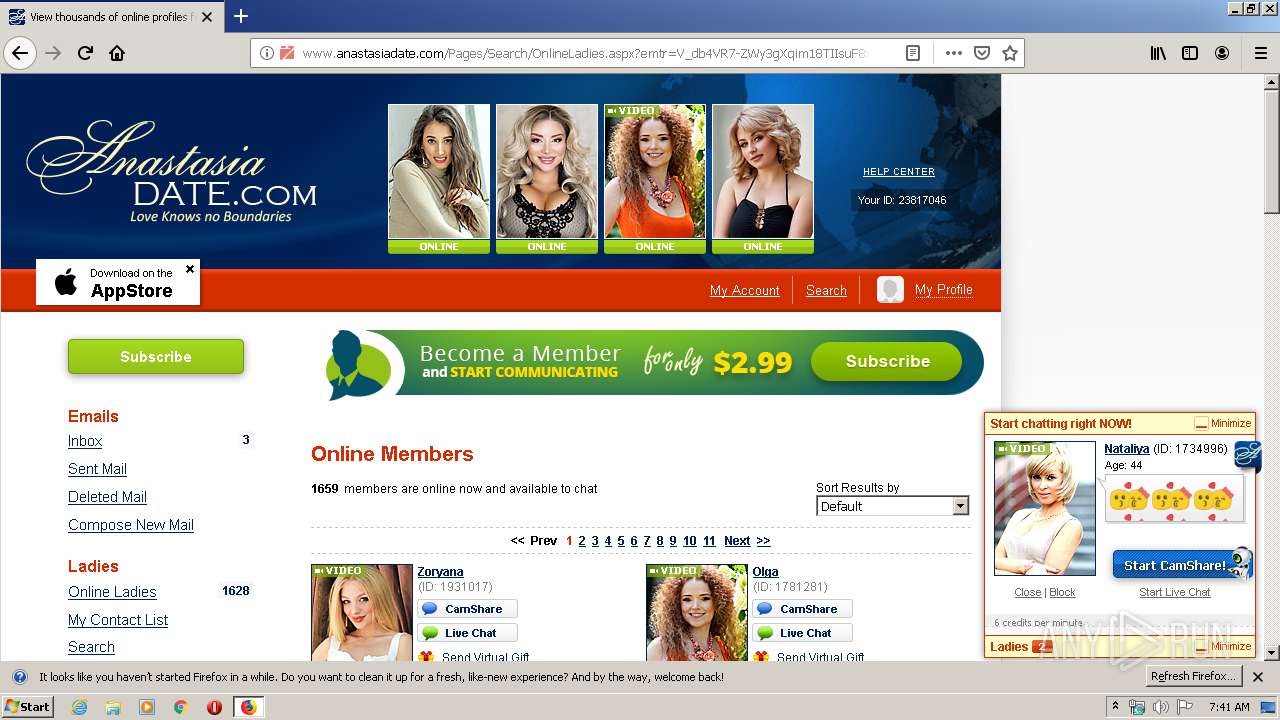Toggle reader view icon
The width and height of the screenshot is (1280, 720).
[912, 53]
